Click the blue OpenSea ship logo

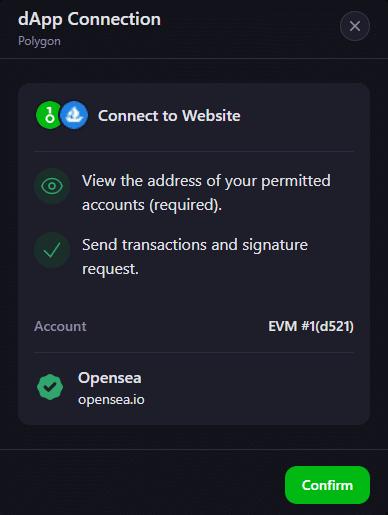click(x=74, y=115)
